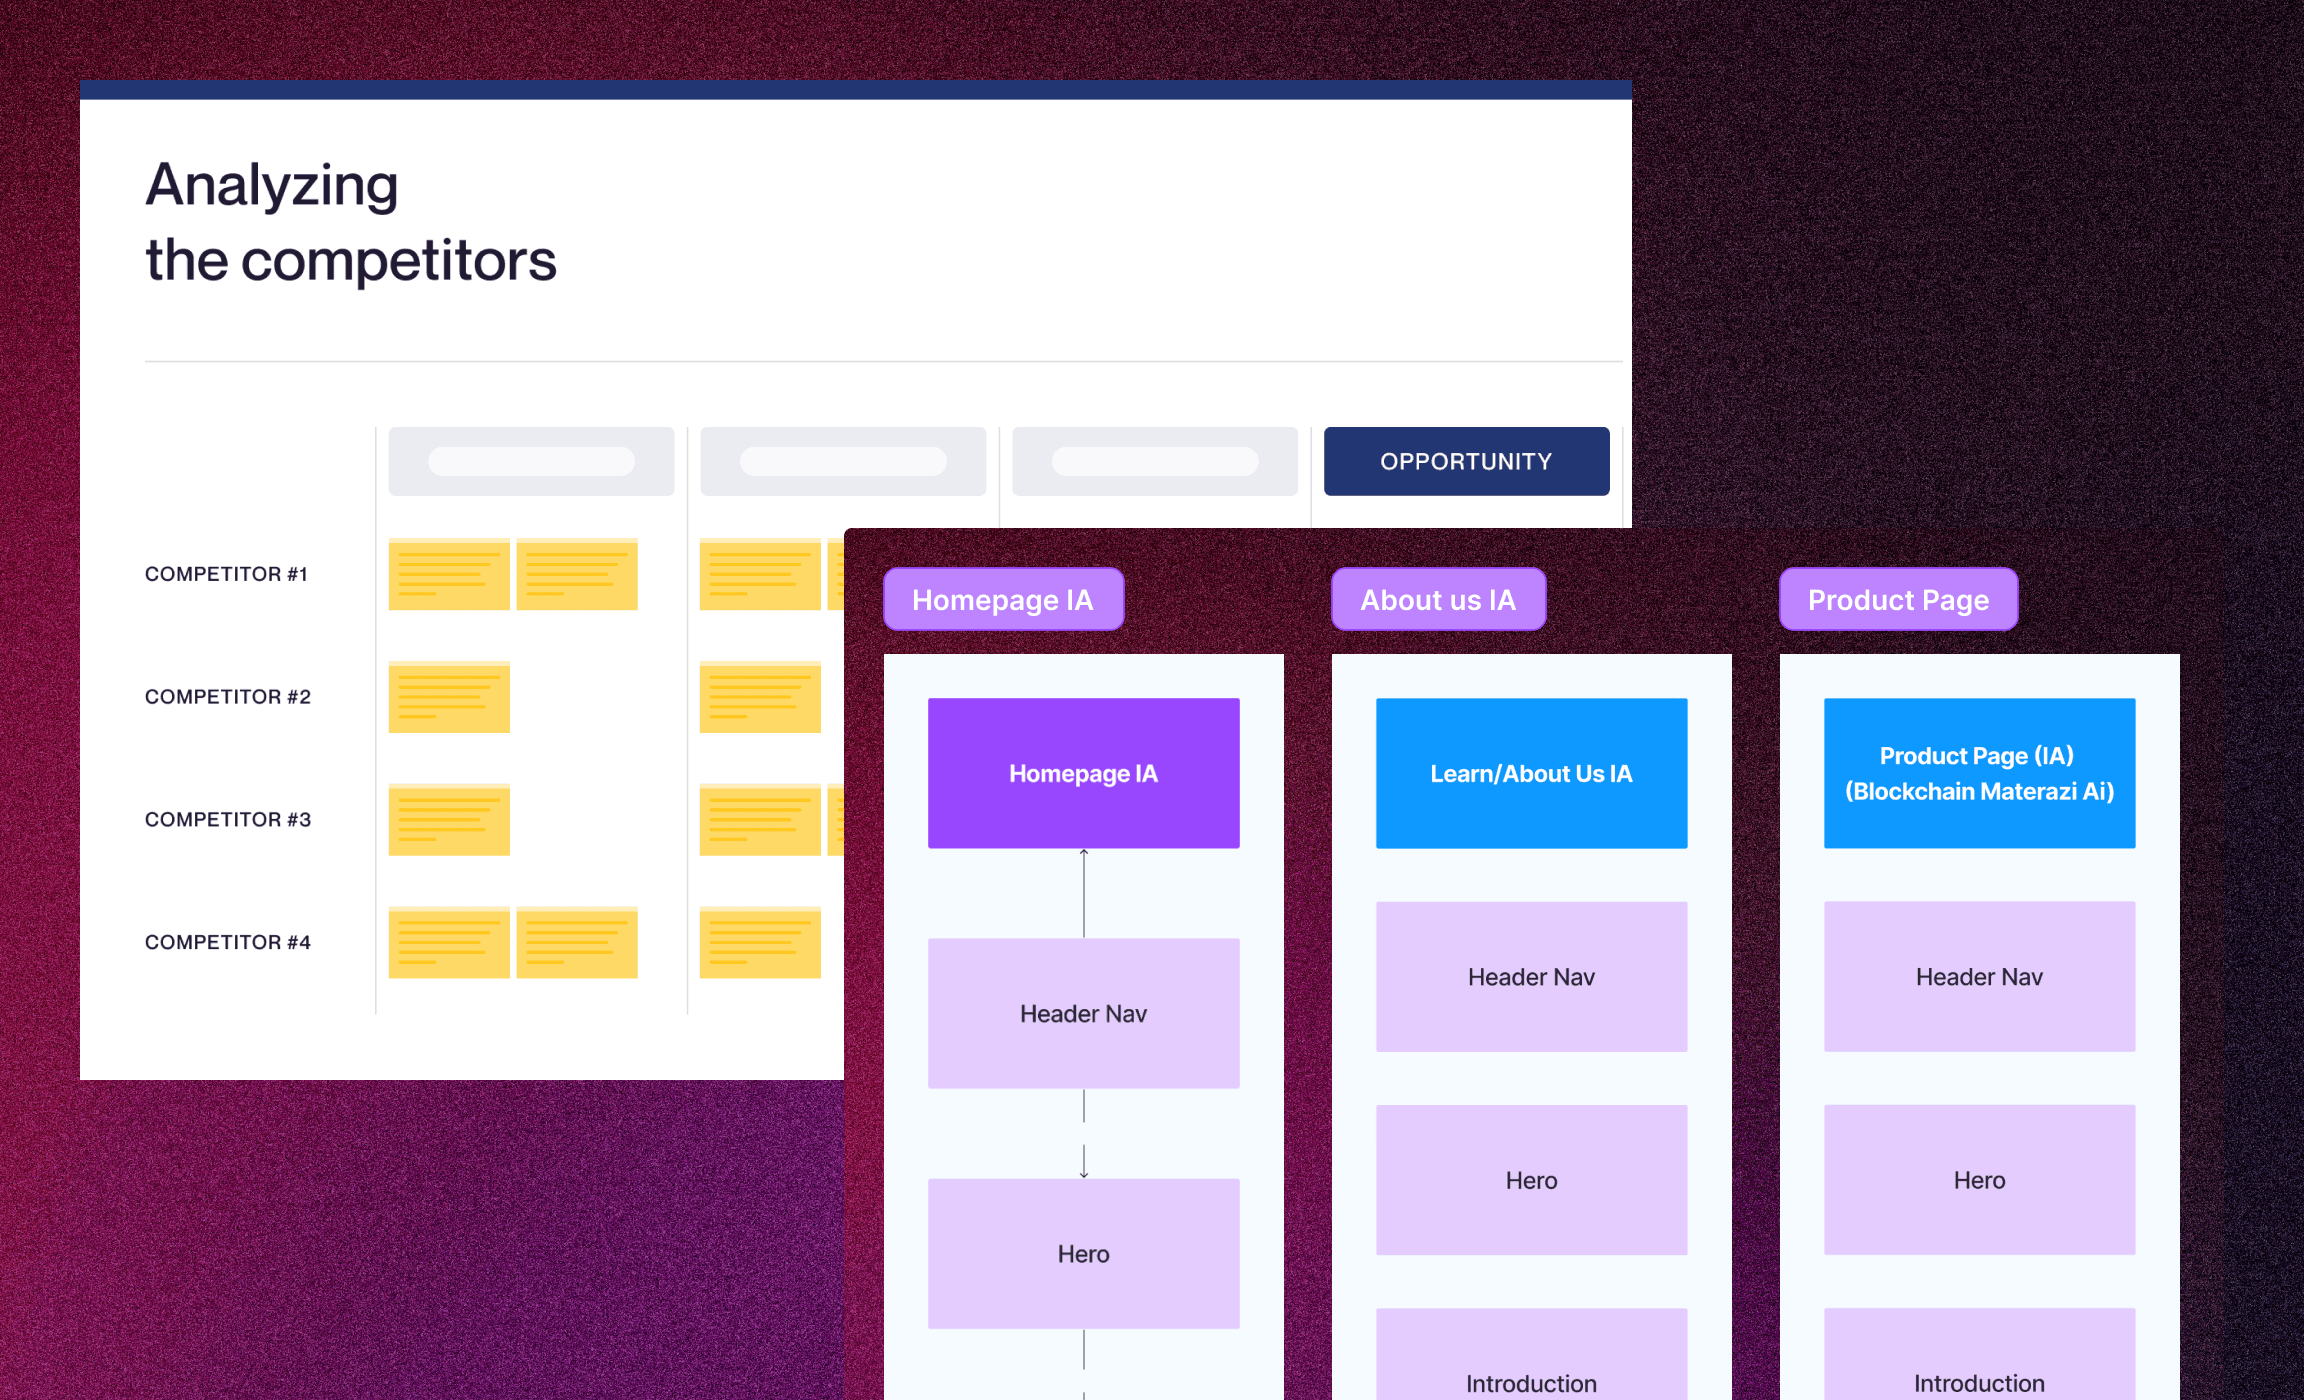Click the COMPETITOR #4 row label

[228, 942]
